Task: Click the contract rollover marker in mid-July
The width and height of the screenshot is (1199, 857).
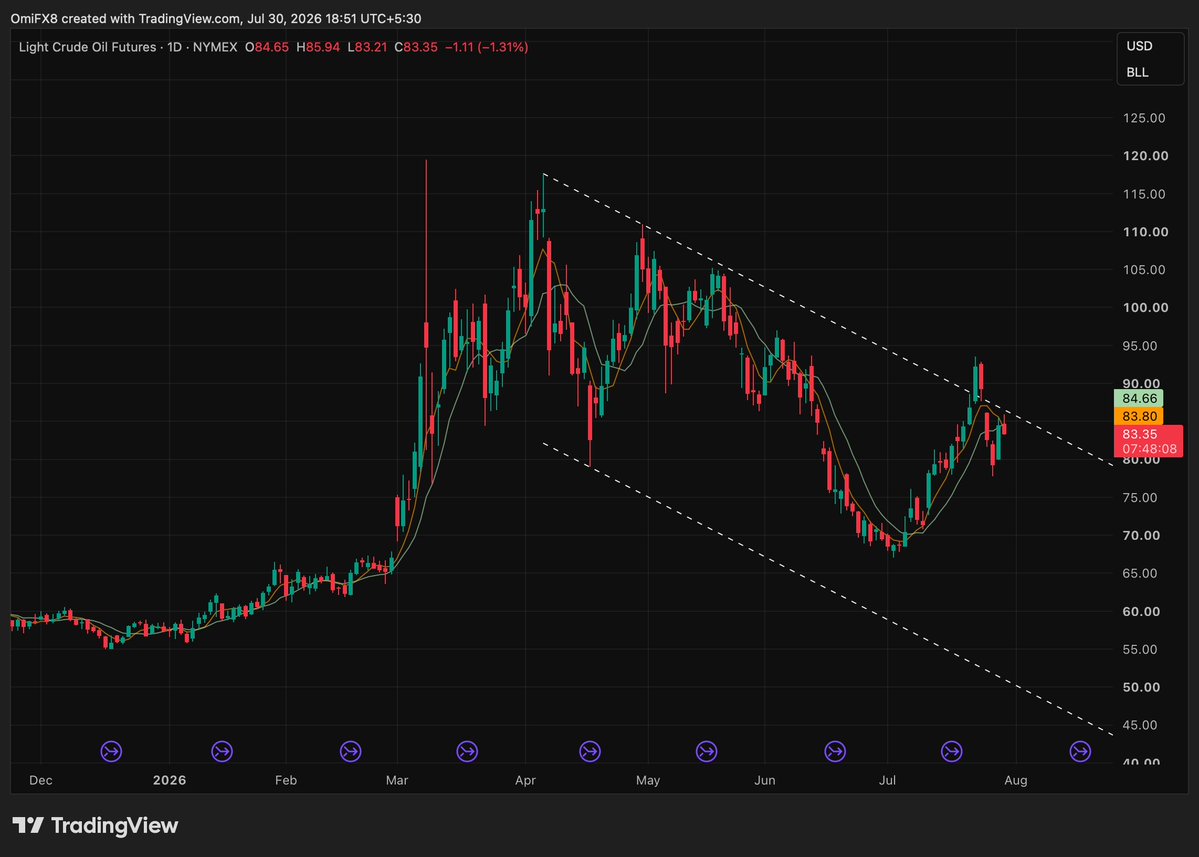Action: (x=951, y=751)
